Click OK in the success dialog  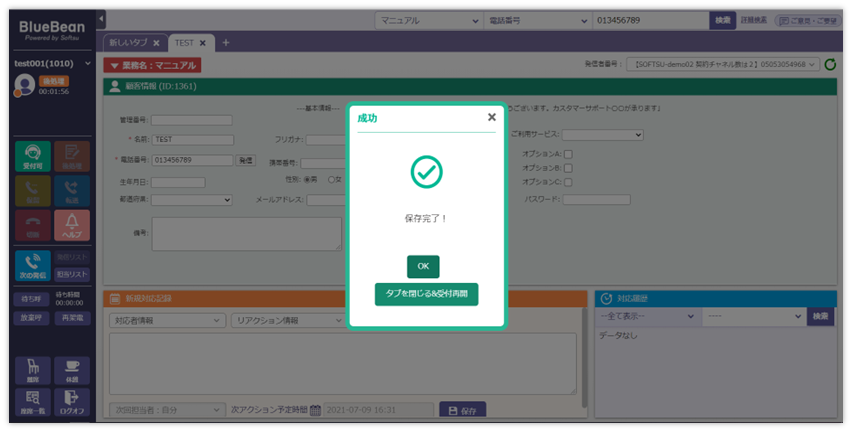(x=423, y=266)
